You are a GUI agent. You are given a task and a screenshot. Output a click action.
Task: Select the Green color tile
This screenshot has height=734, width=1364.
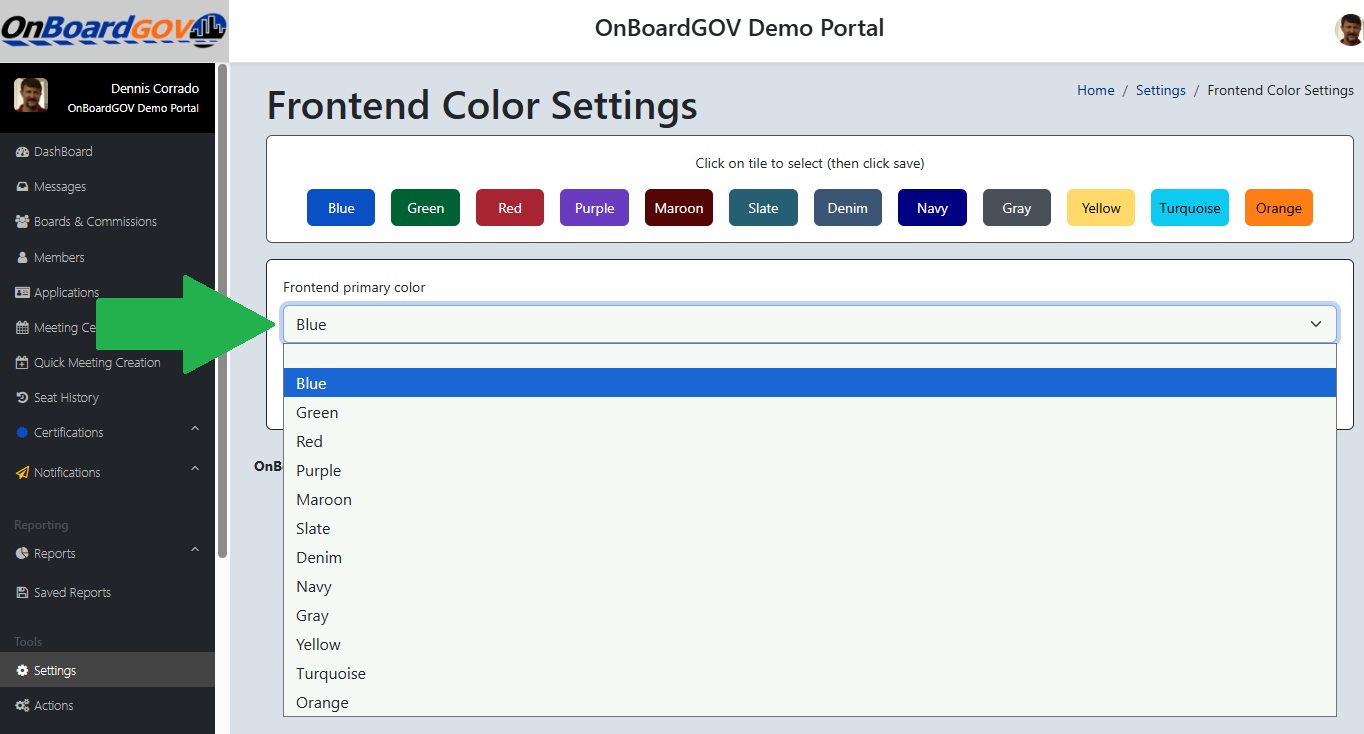425,208
